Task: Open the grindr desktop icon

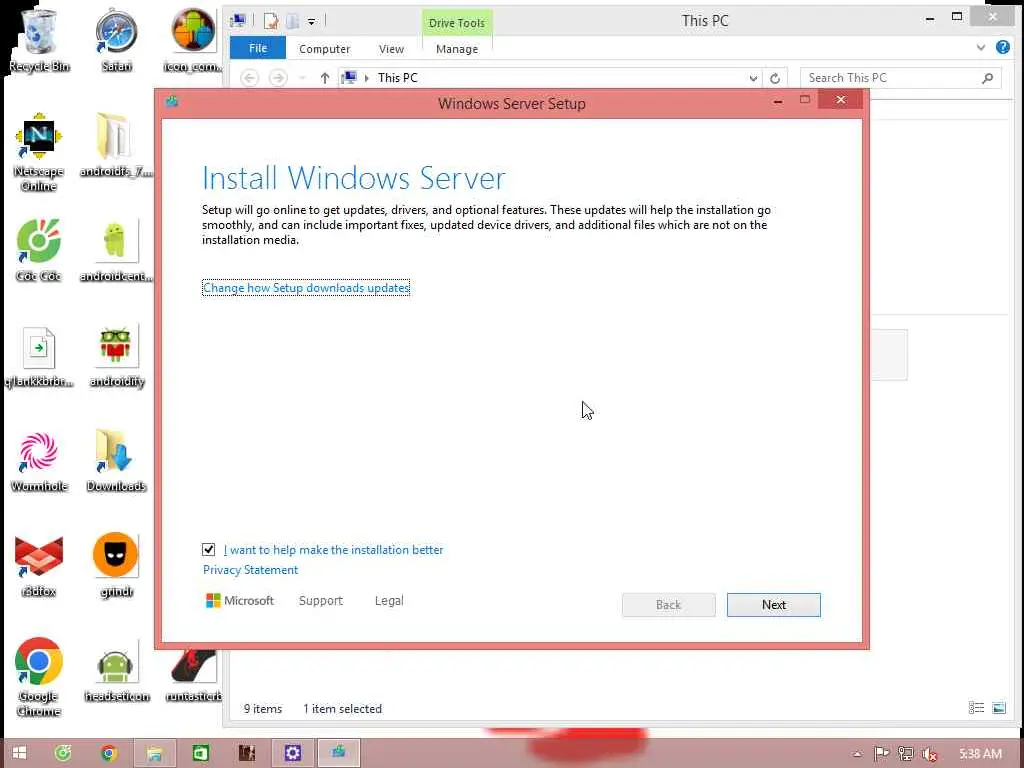Action: click(116, 566)
